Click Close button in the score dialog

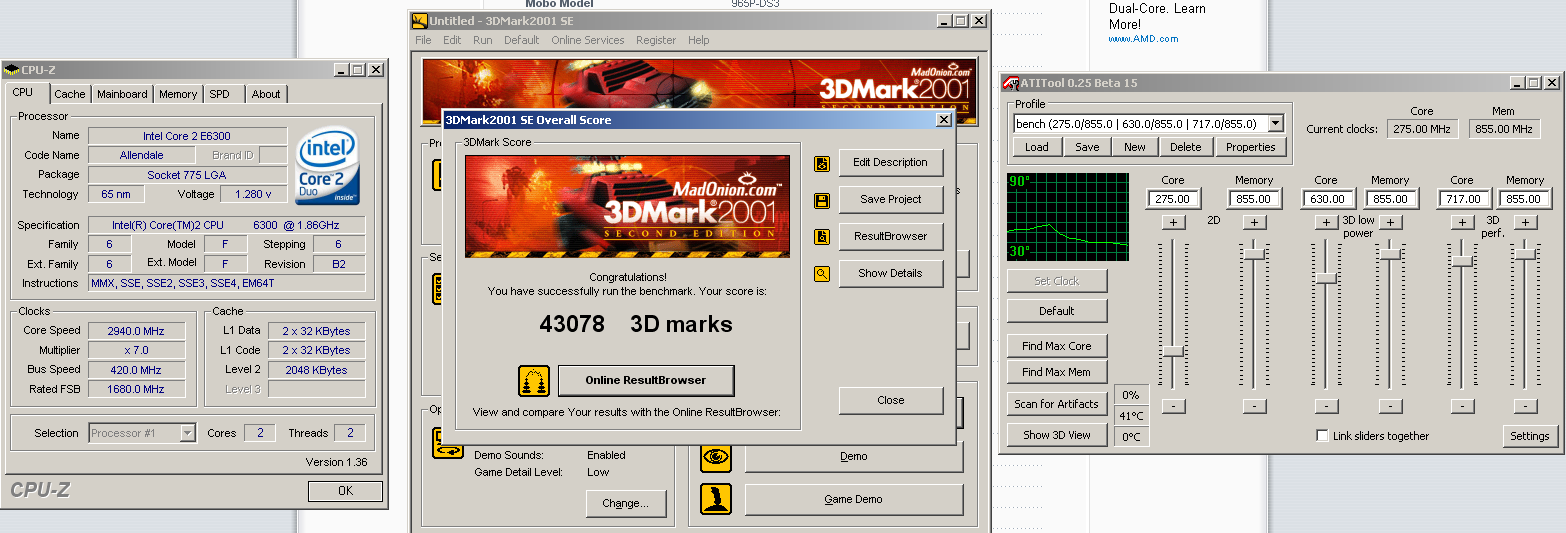coord(890,400)
